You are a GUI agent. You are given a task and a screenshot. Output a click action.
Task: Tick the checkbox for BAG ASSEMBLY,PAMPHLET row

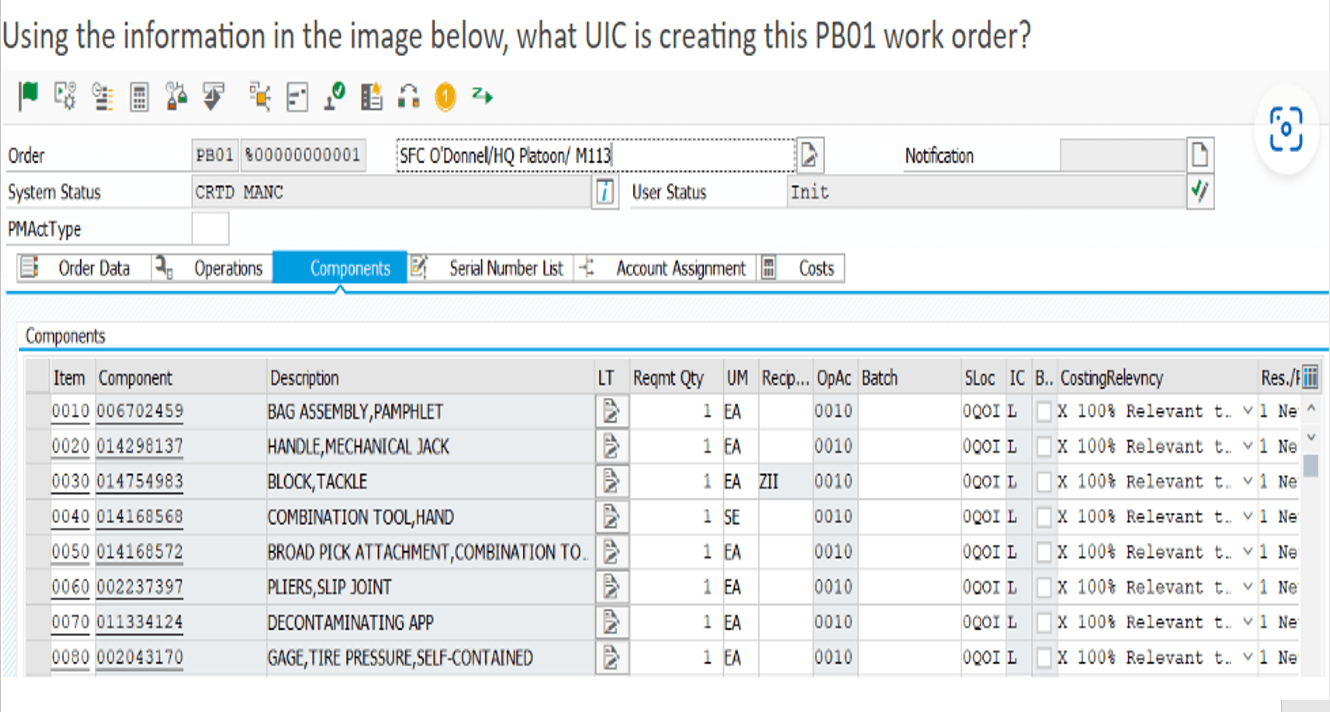1044,411
